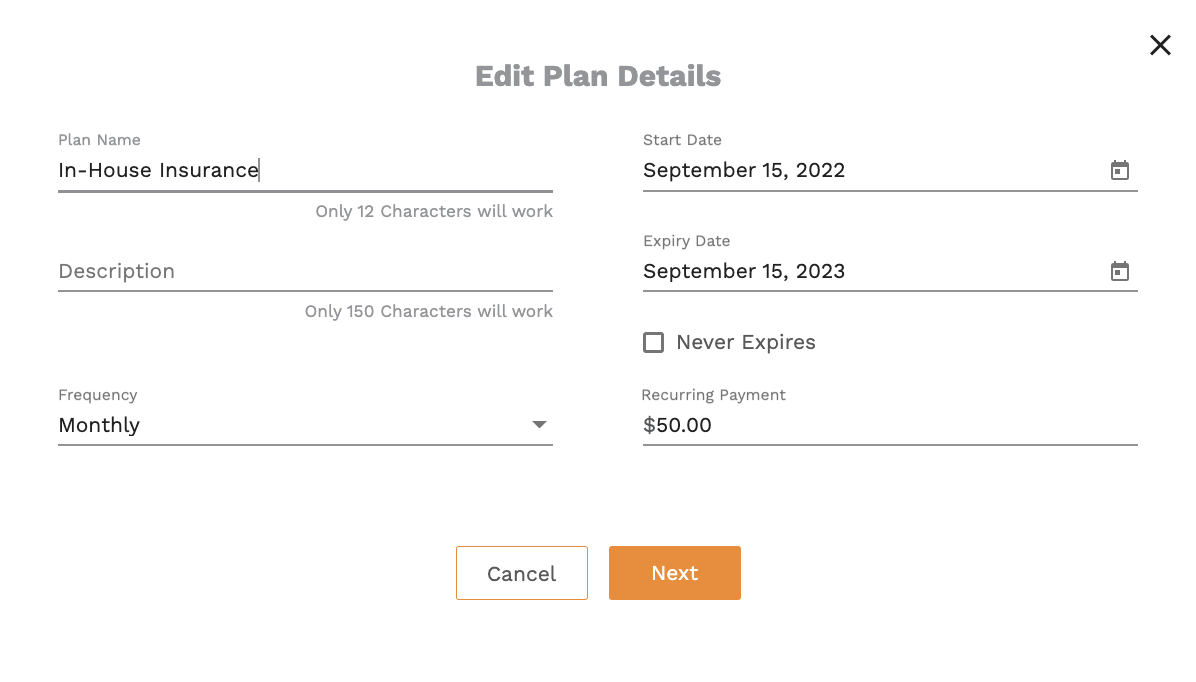Proceed with the orange Next button
The width and height of the screenshot is (1196, 682).
[674, 573]
